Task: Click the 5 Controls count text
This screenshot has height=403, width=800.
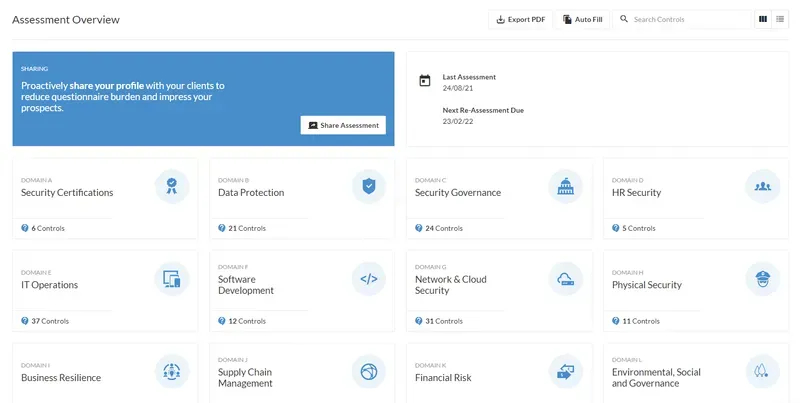Action: pyautogui.click(x=639, y=228)
